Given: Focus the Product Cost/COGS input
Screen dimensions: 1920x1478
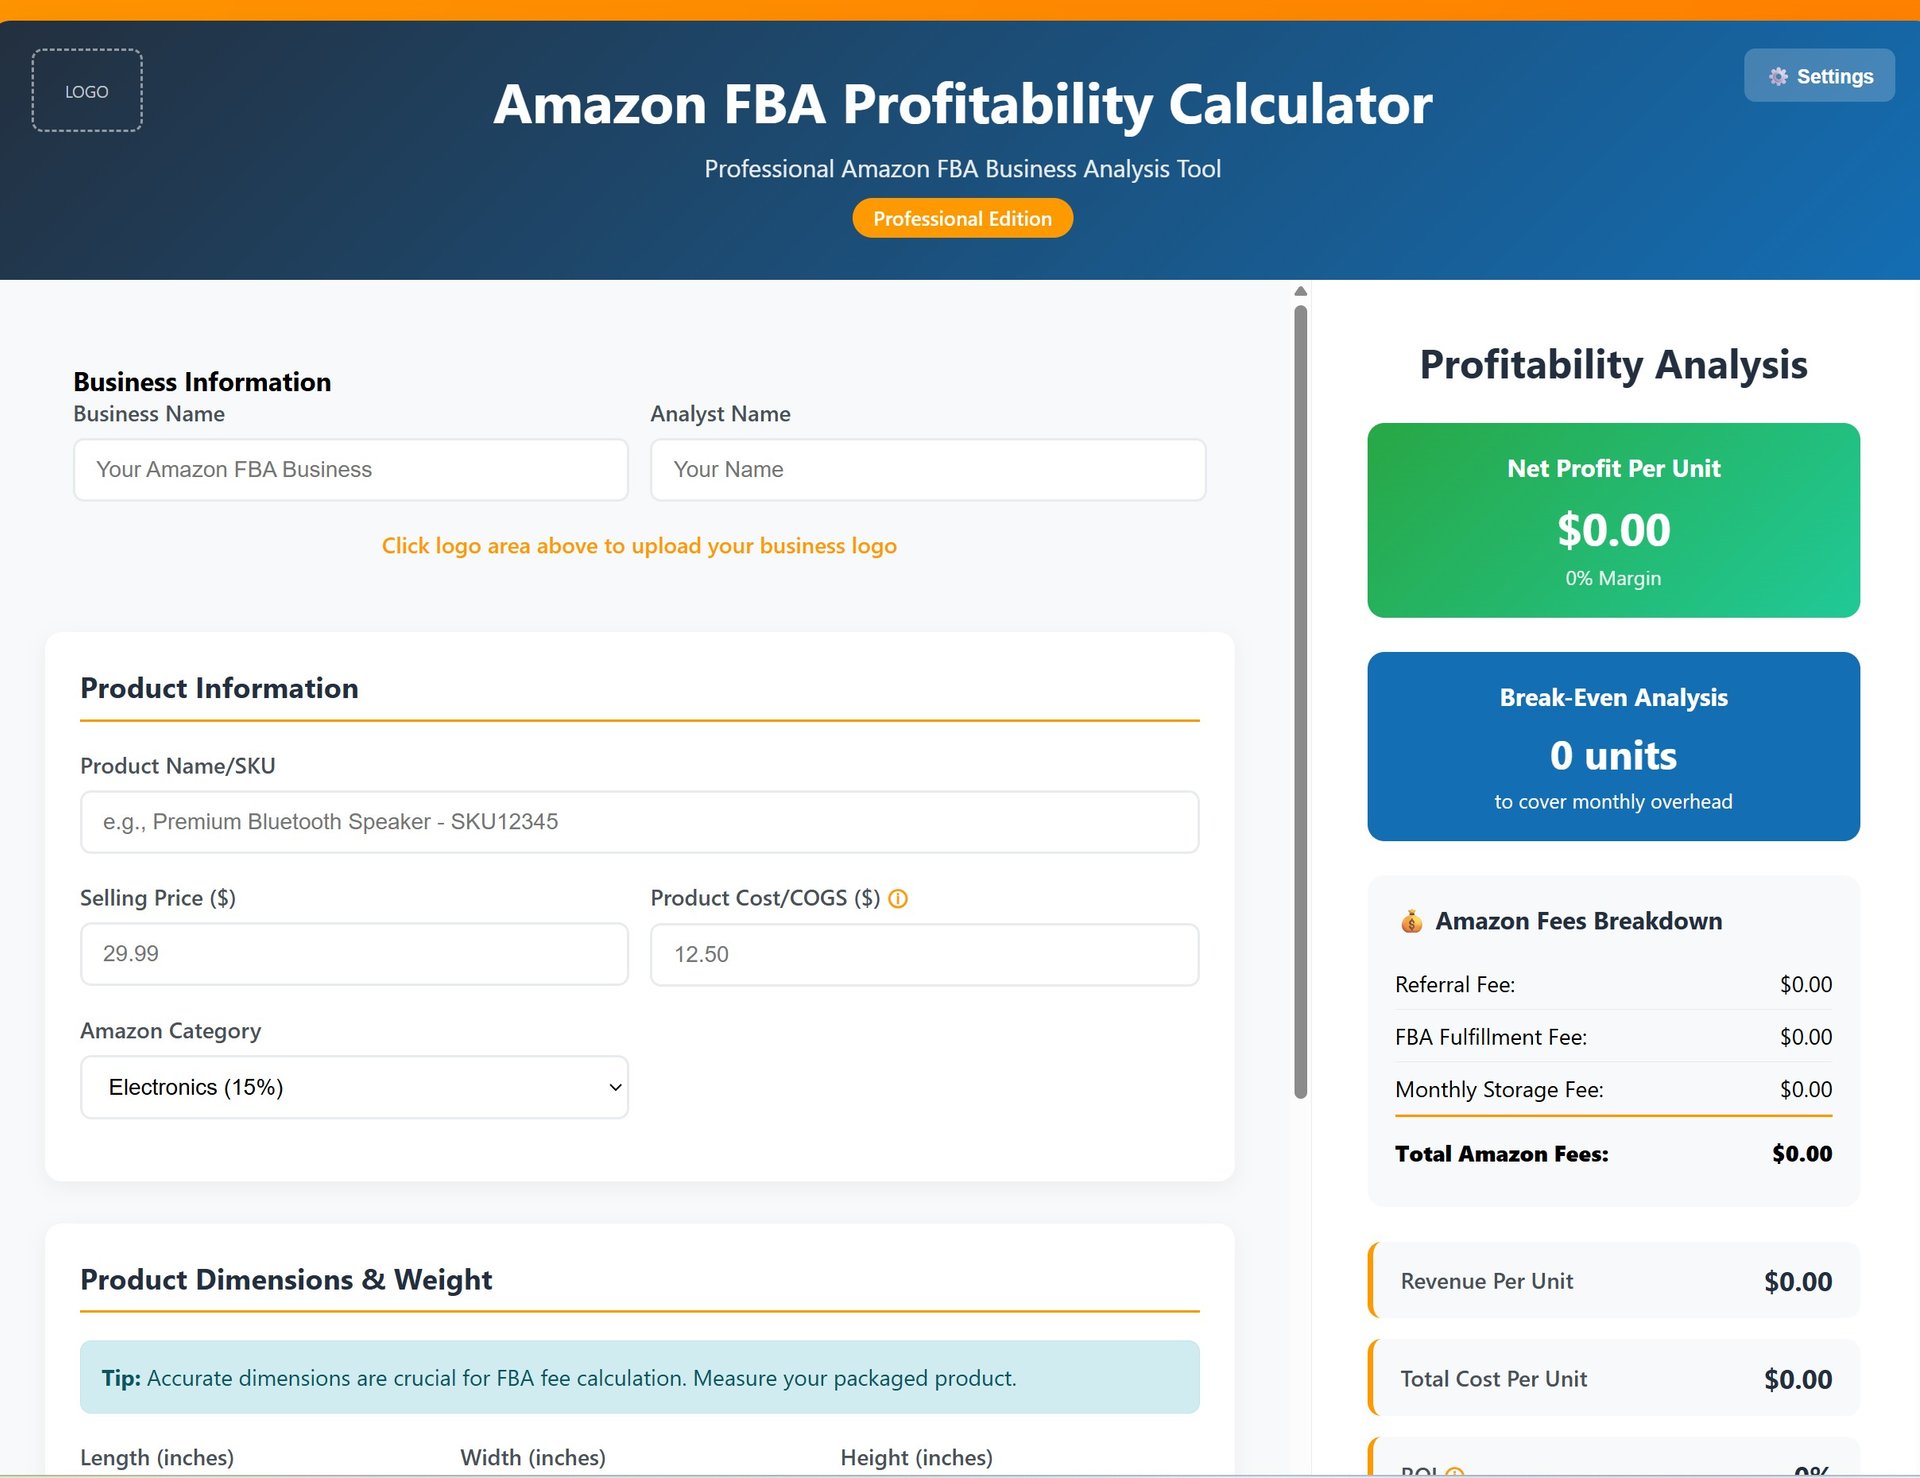Looking at the screenshot, I should coord(924,955).
